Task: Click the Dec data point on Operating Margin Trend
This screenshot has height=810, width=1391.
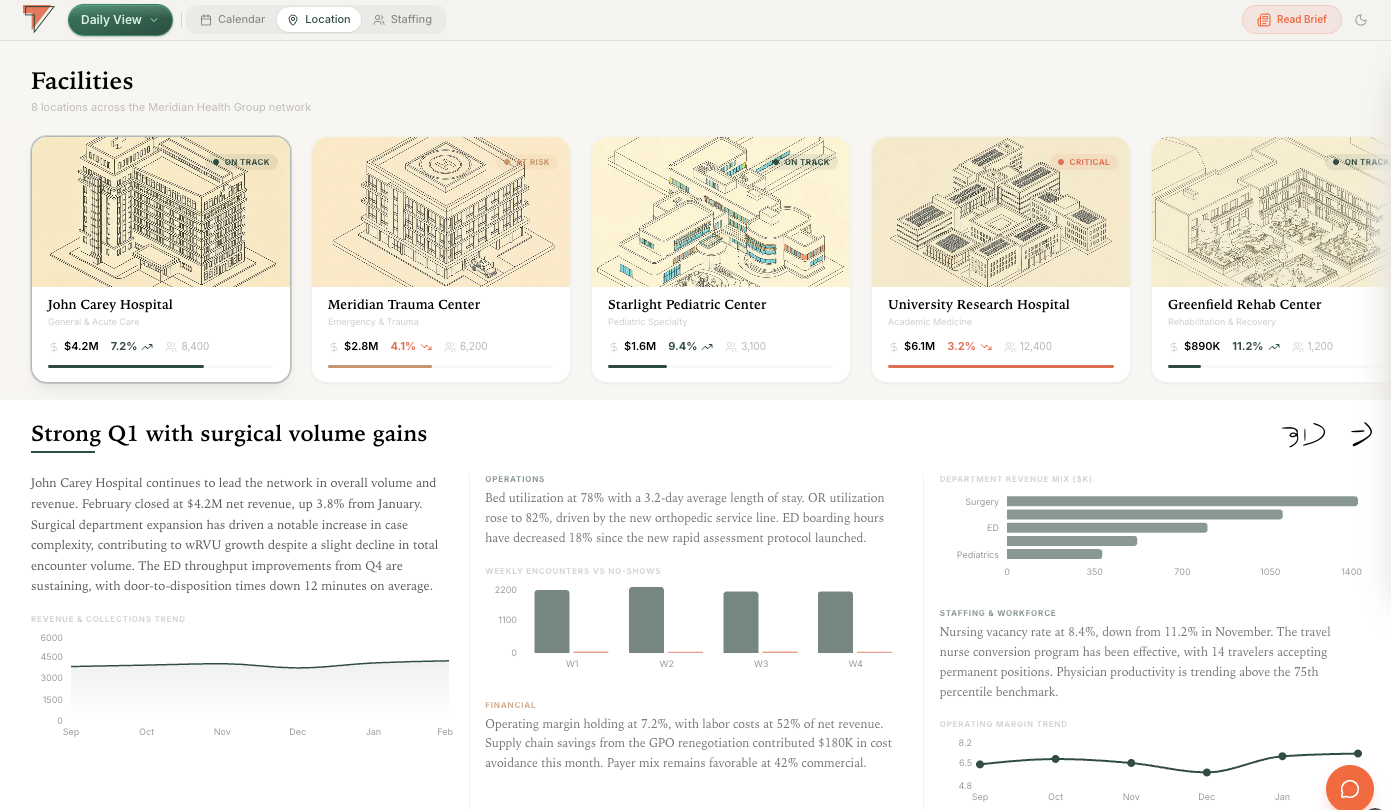Action: (1207, 772)
